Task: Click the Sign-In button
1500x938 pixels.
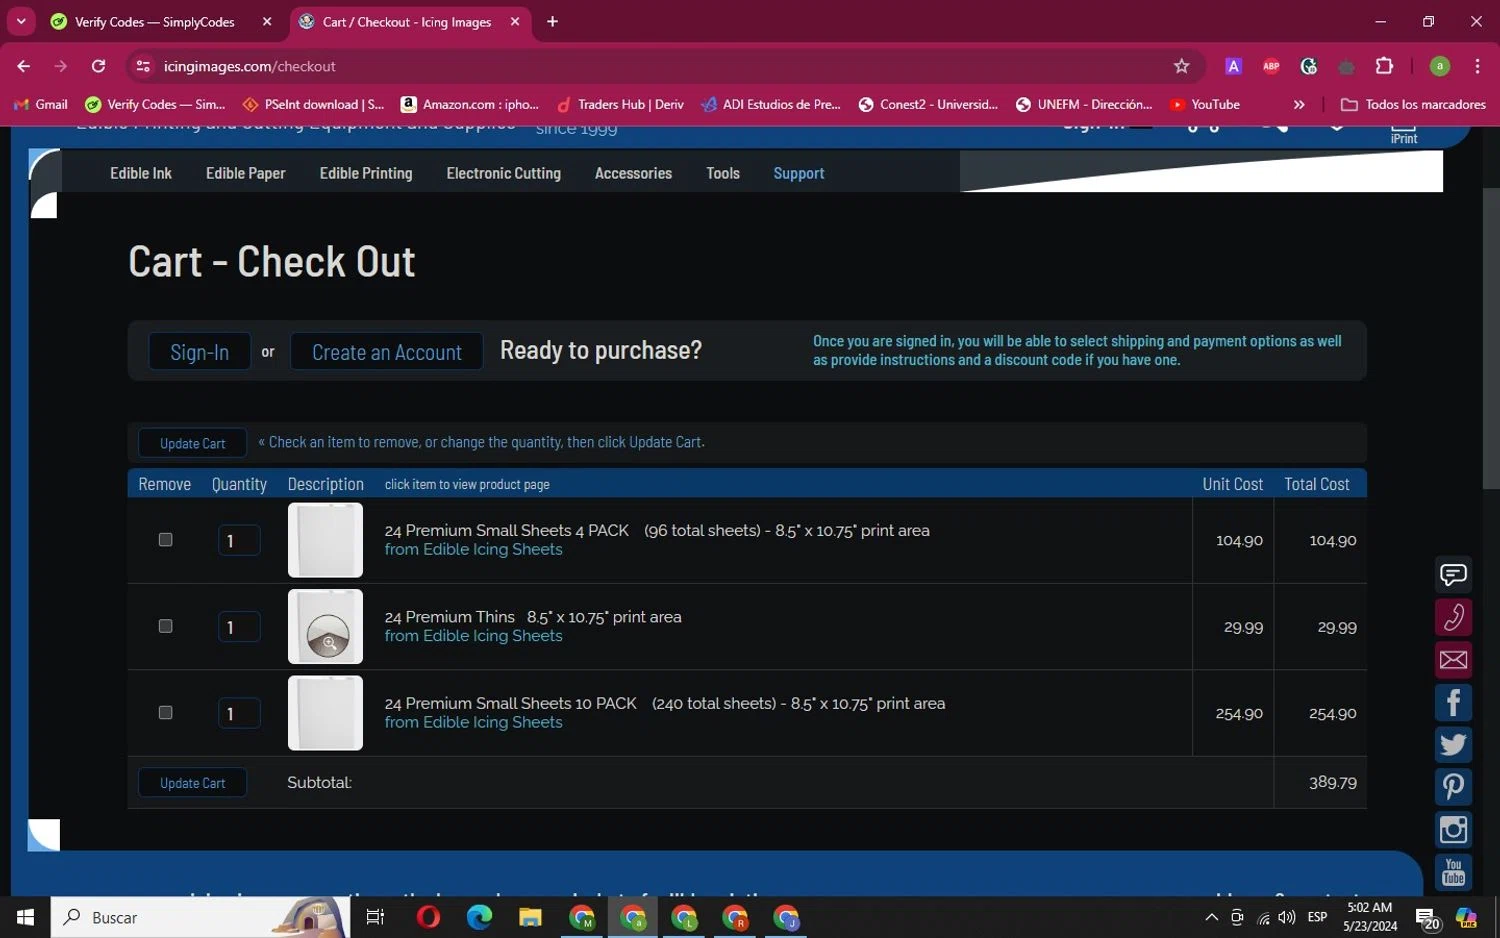Action: (199, 352)
